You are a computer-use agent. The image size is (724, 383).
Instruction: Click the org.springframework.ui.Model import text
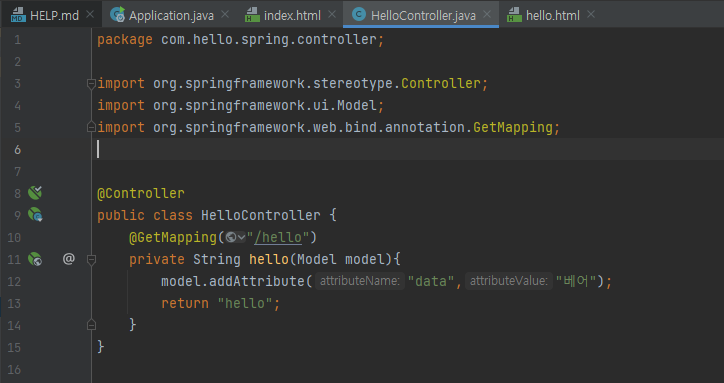(x=265, y=106)
